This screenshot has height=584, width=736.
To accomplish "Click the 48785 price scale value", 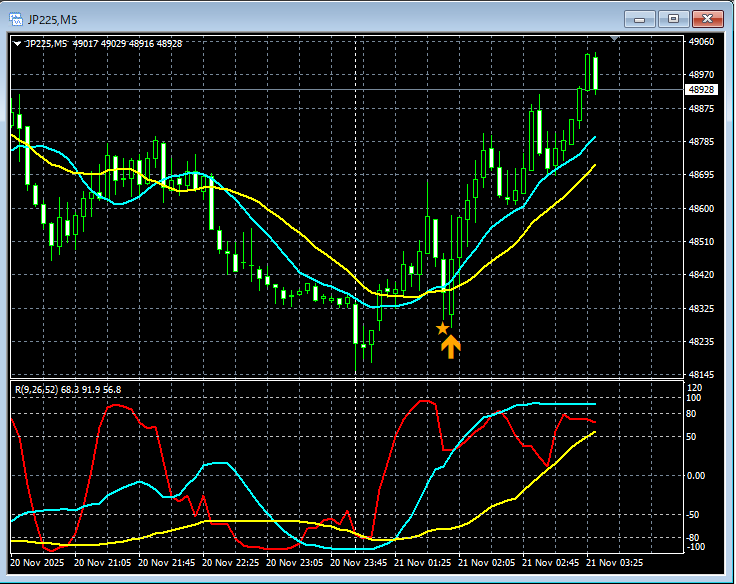I will click(x=701, y=141).
